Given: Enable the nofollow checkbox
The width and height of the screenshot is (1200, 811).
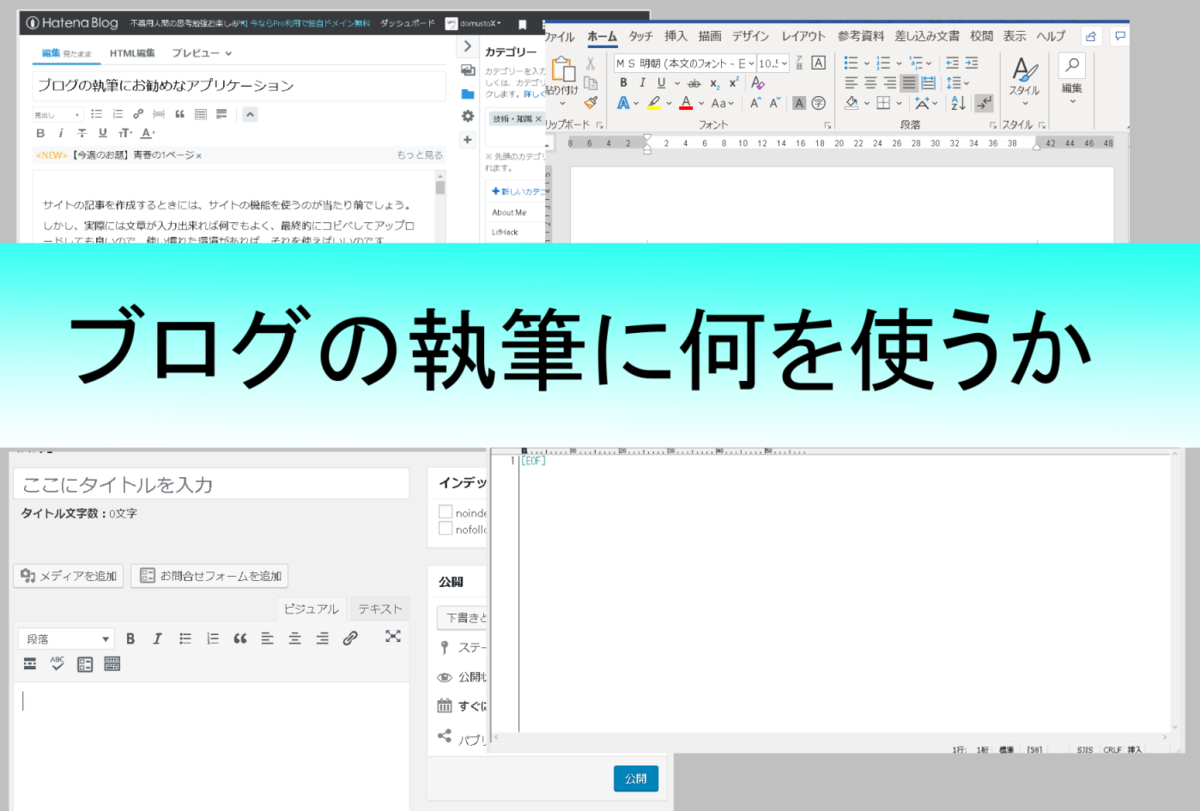Looking at the screenshot, I should click(446, 528).
